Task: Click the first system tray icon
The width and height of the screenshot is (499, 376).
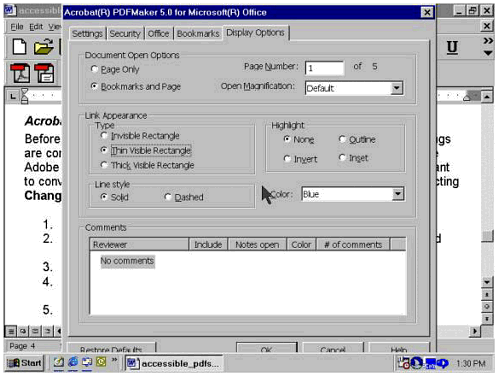Action: click(404, 363)
